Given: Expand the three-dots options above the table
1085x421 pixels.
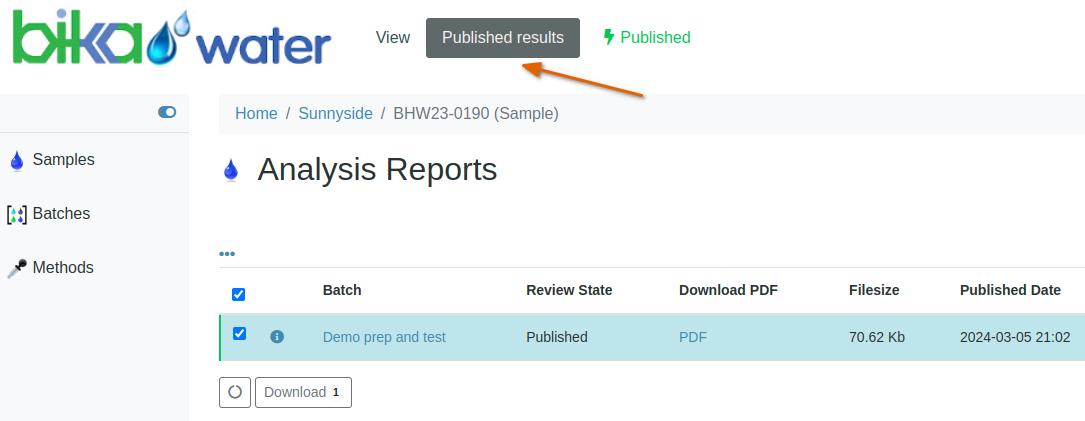Looking at the screenshot, I should pyautogui.click(x=227, y=254).
